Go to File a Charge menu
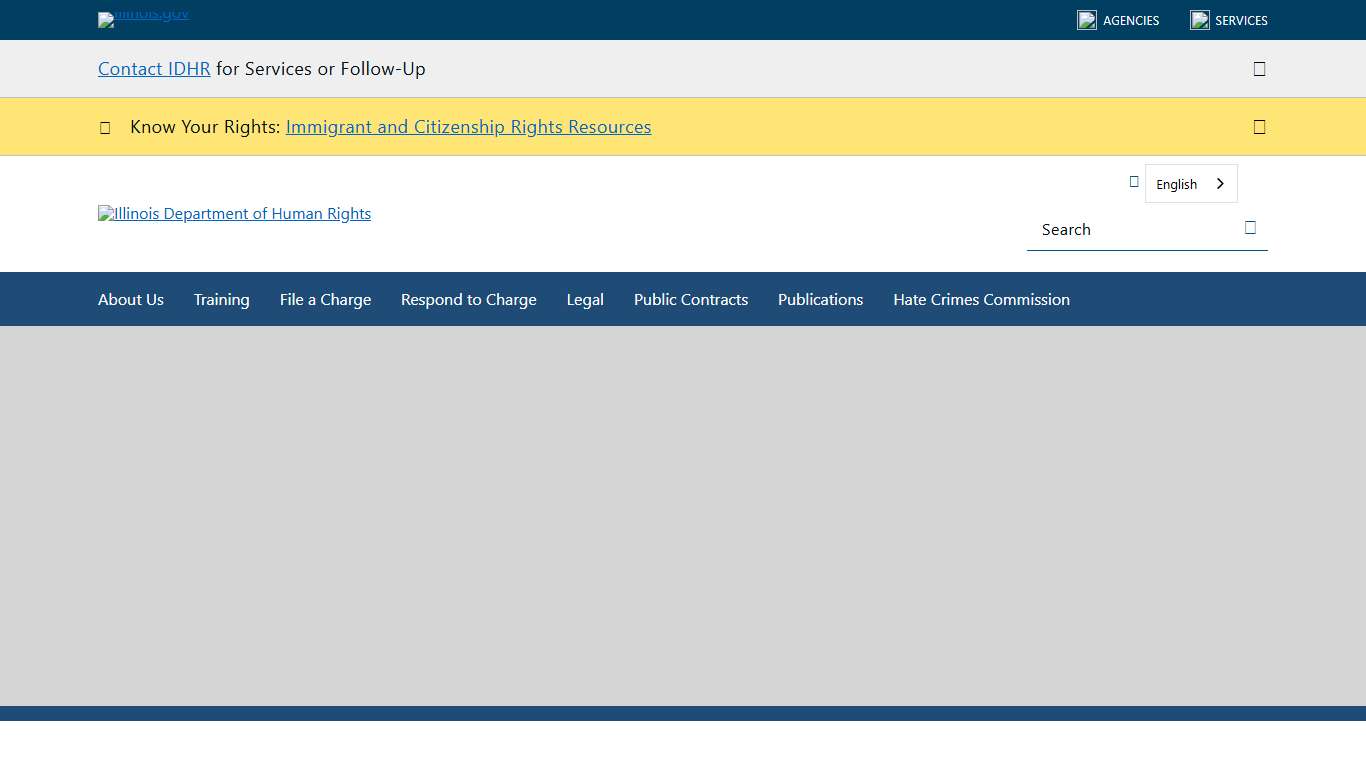The height and width of the screenshot is (768, 1366). (x=325, y=300)
